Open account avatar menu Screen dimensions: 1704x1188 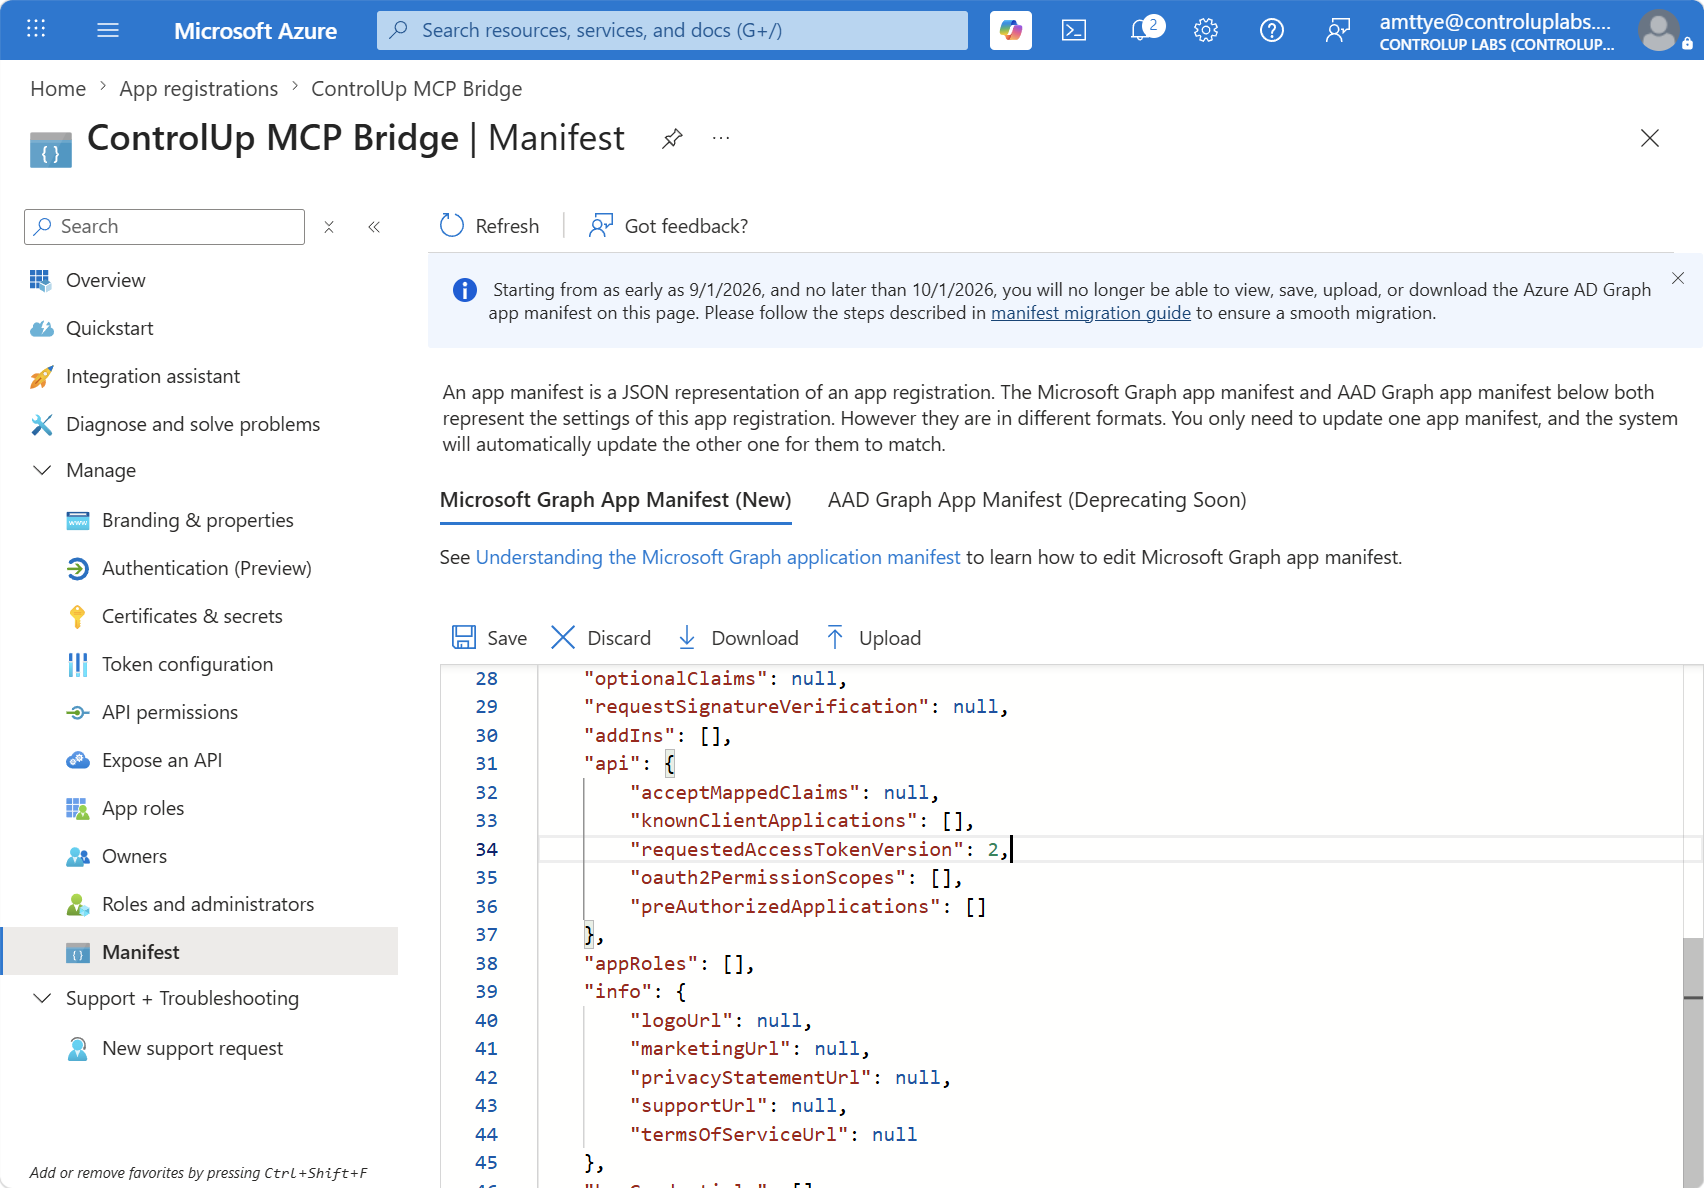click(1659, 30)
